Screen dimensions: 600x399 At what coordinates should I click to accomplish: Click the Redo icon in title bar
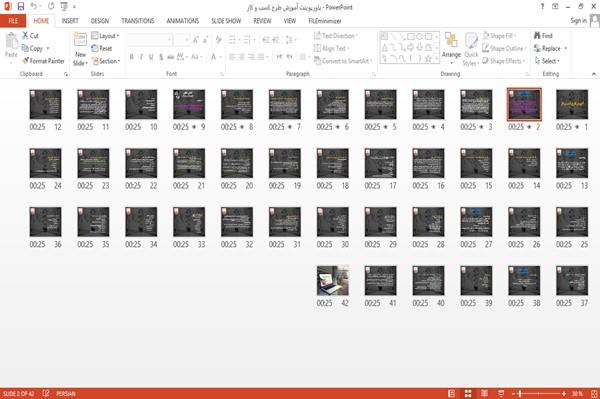[51, 7]
